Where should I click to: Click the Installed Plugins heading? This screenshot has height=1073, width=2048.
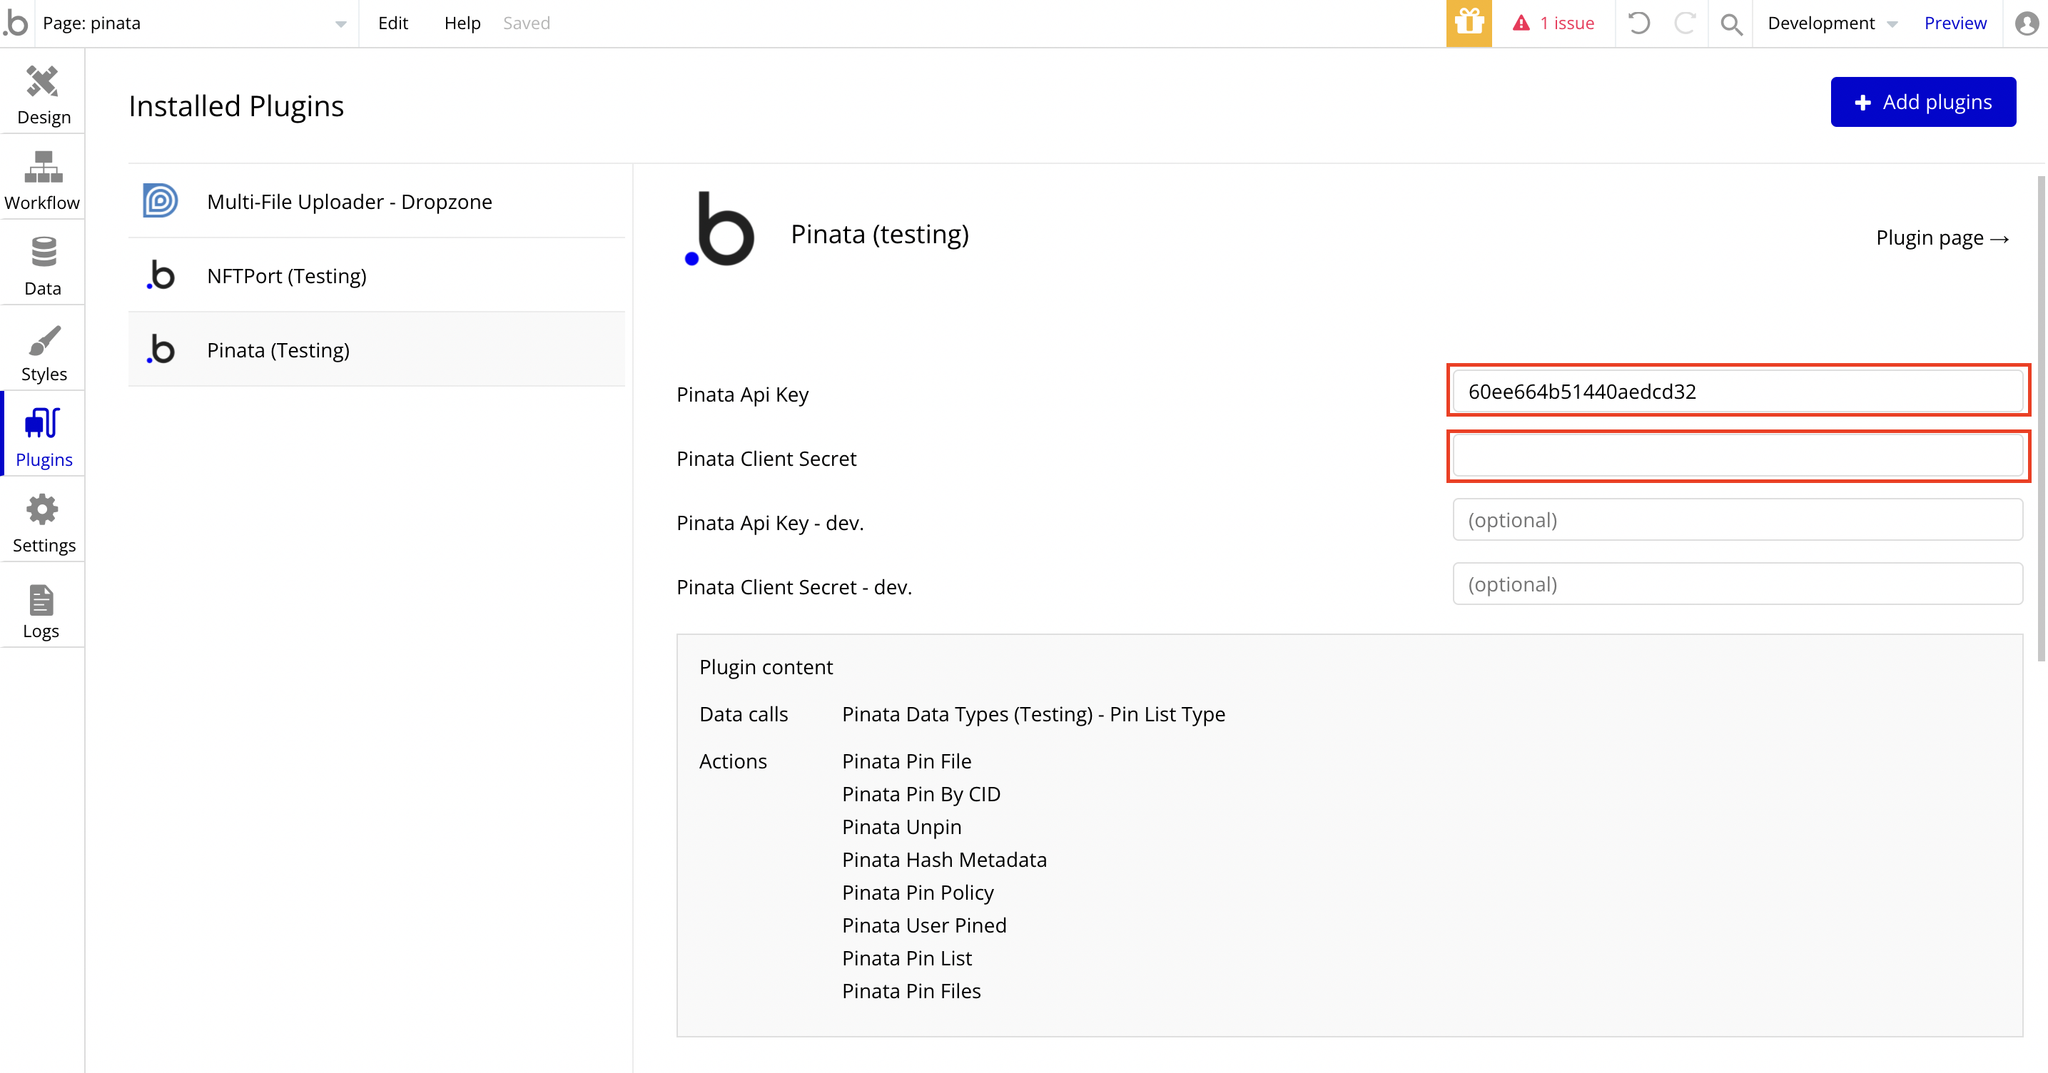(236, 106)
